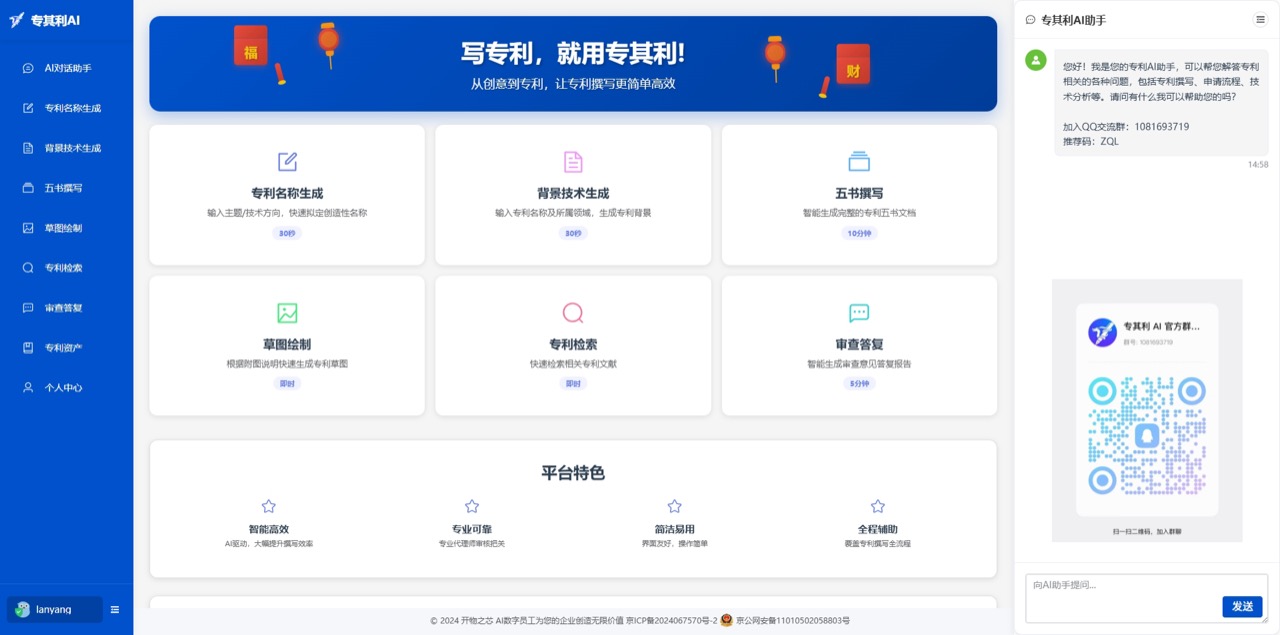Click the pencil icon on 专利名称生成 card
The image size is (1280, 635).
[x=287, y=162]
